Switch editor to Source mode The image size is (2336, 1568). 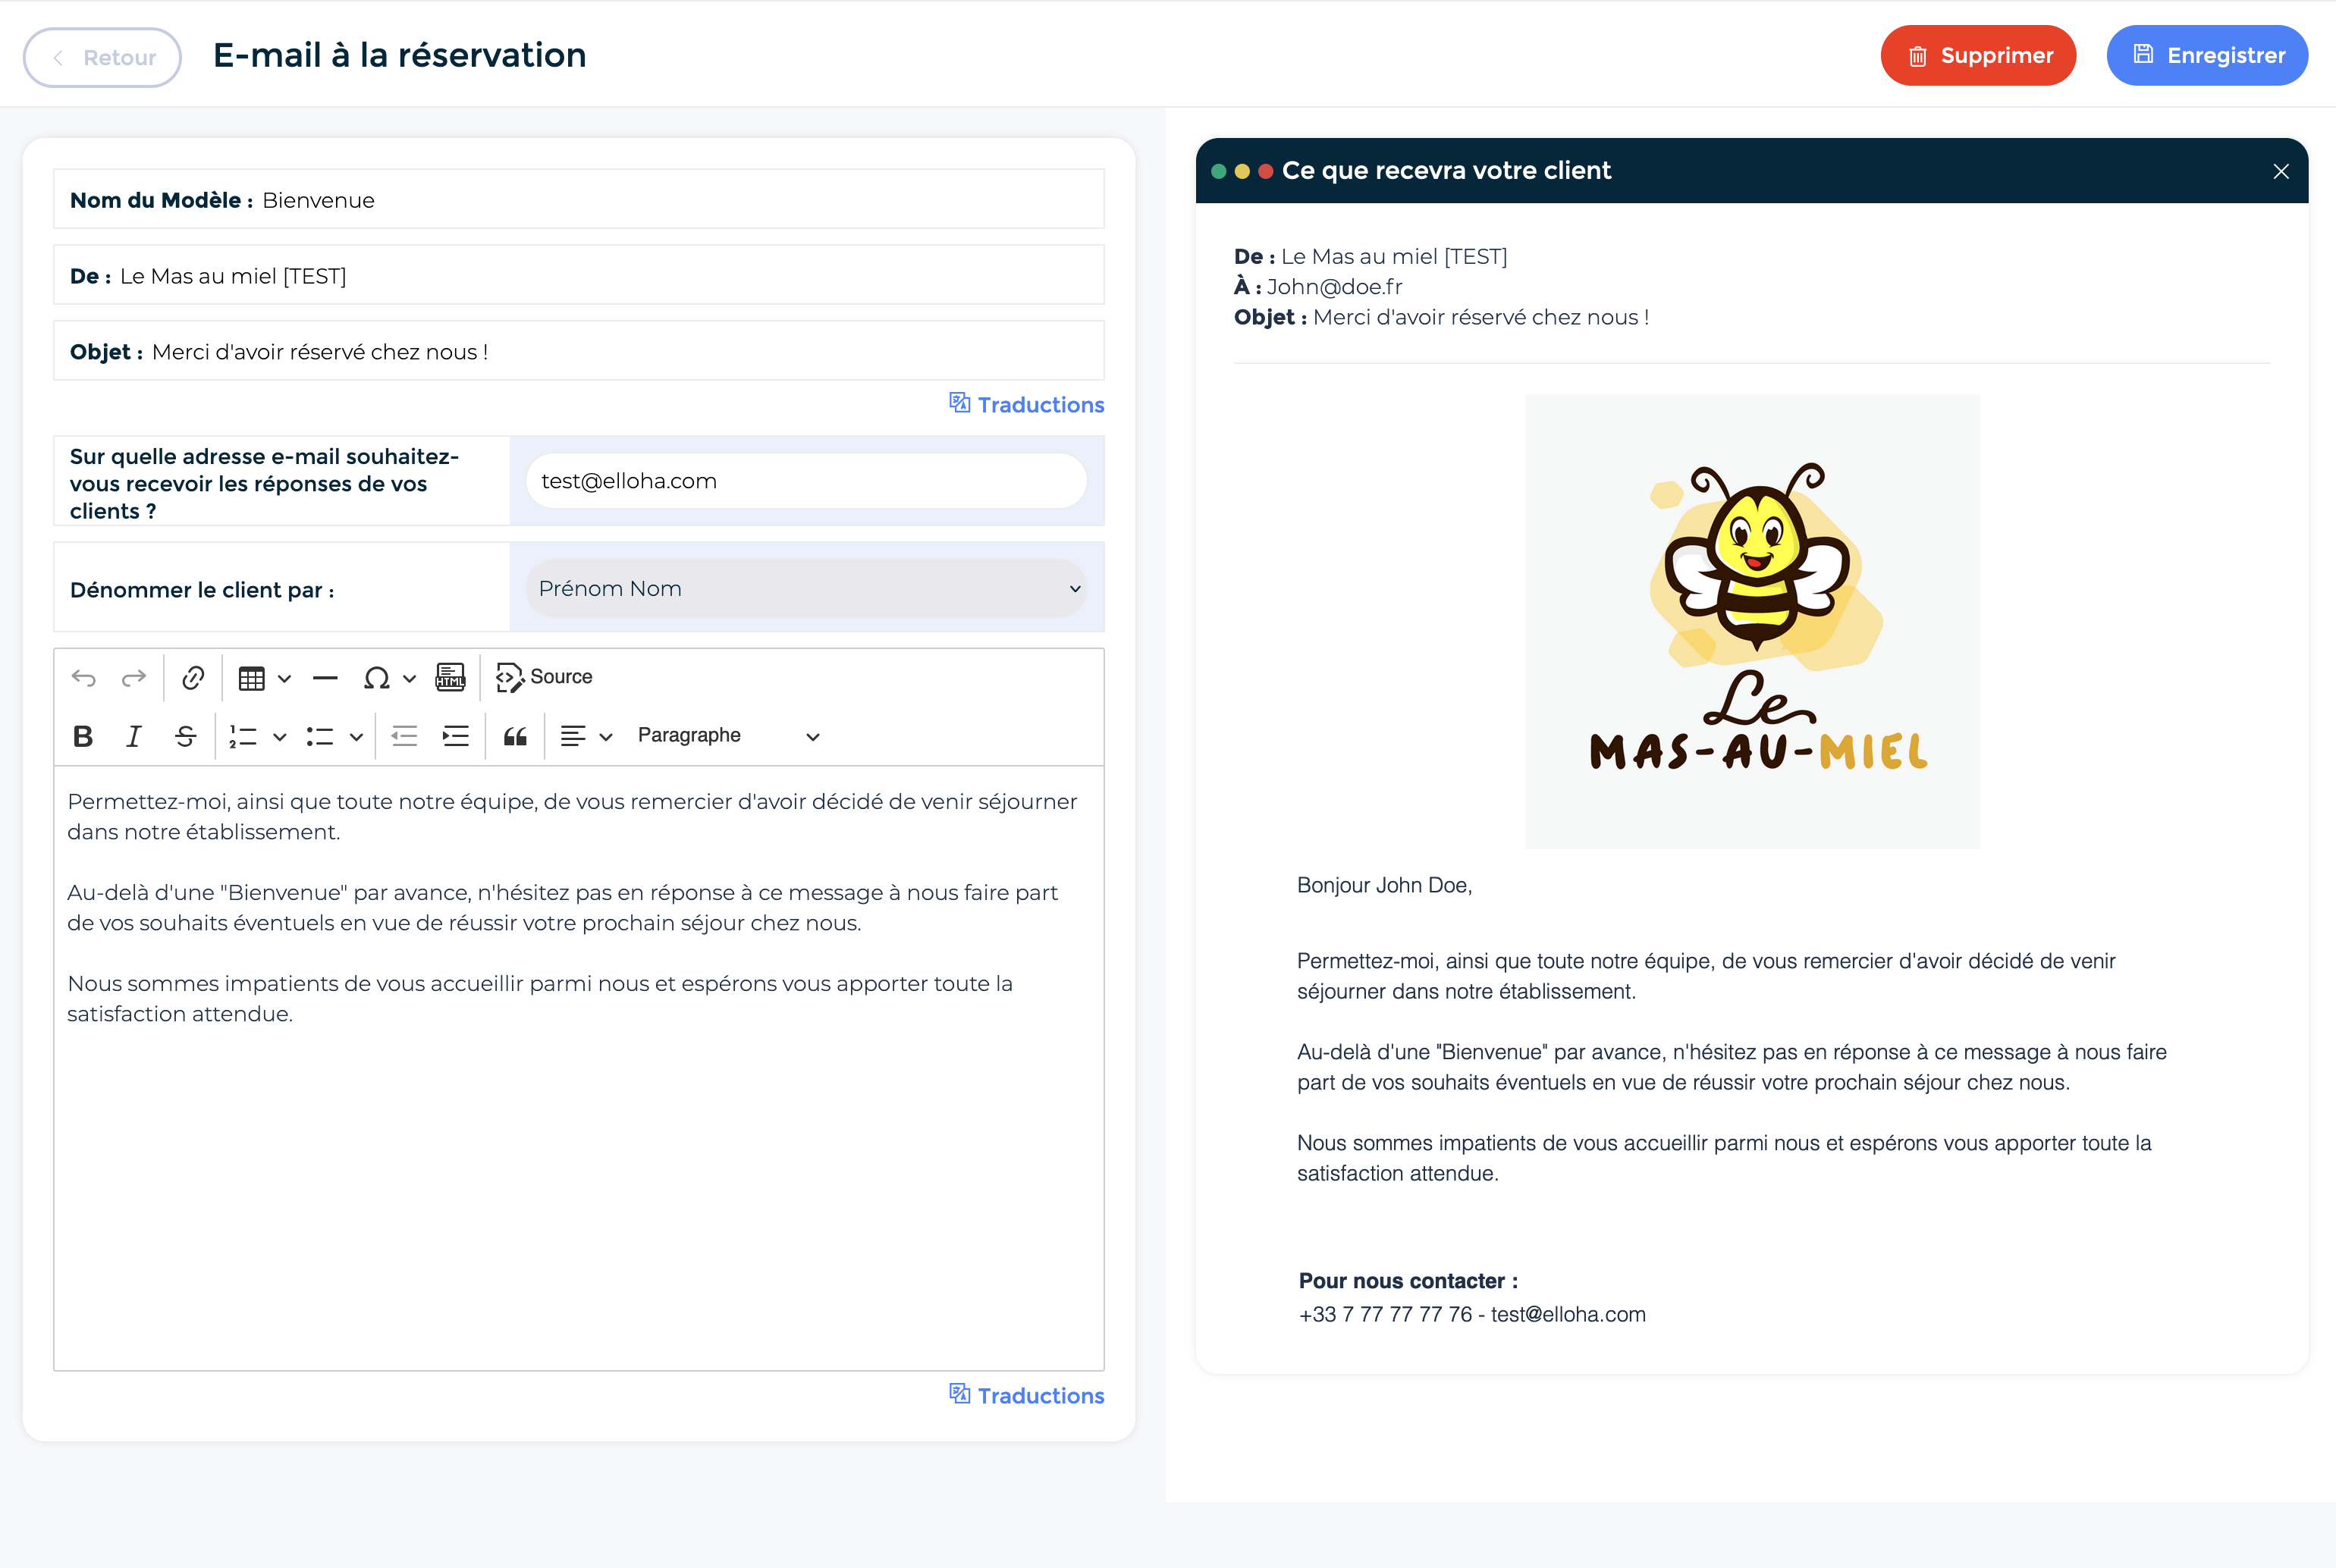tap(545, 677)
